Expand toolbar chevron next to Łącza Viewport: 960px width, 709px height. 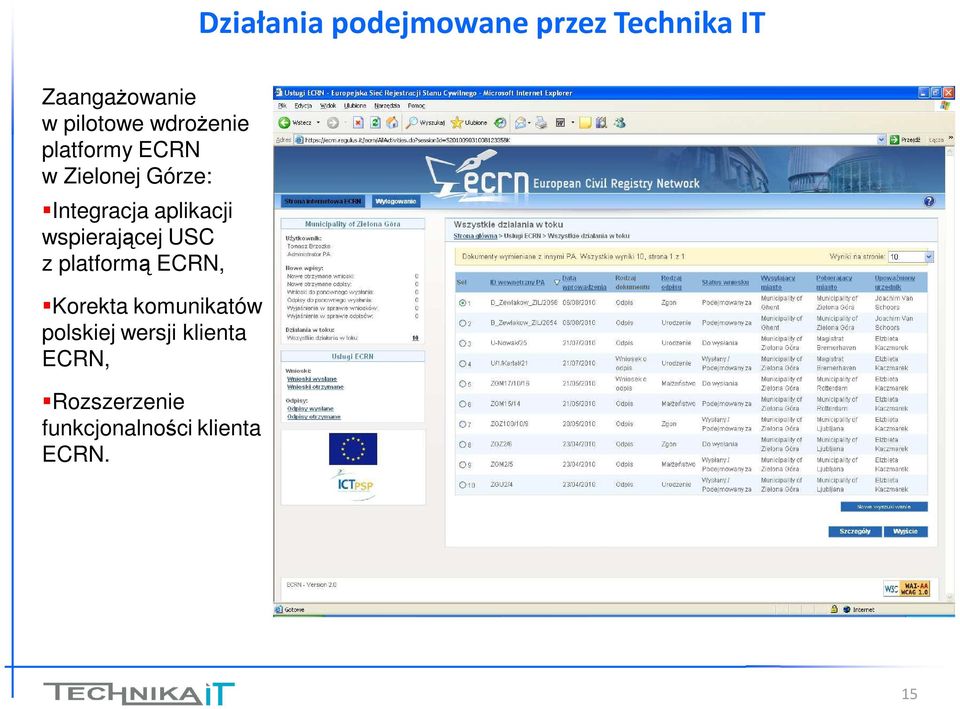click(950, 139)
